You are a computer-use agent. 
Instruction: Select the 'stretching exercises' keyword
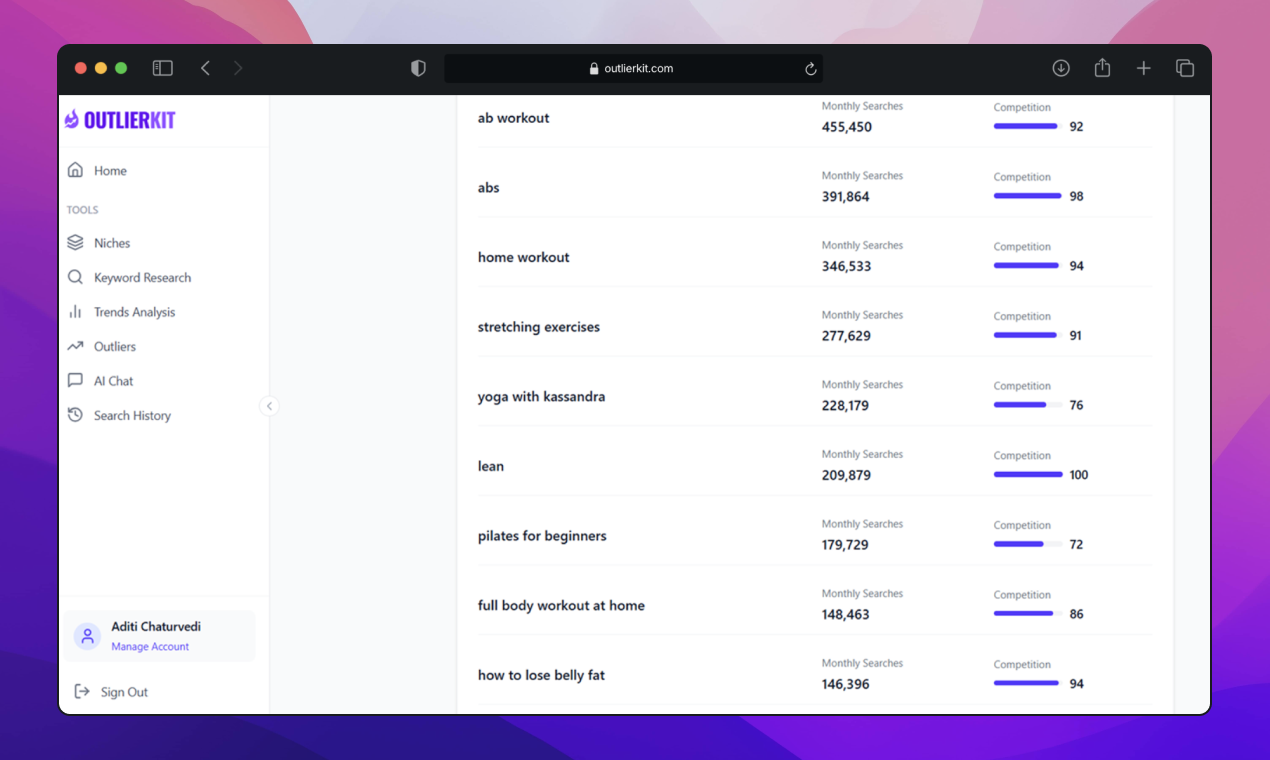[539, 327]
